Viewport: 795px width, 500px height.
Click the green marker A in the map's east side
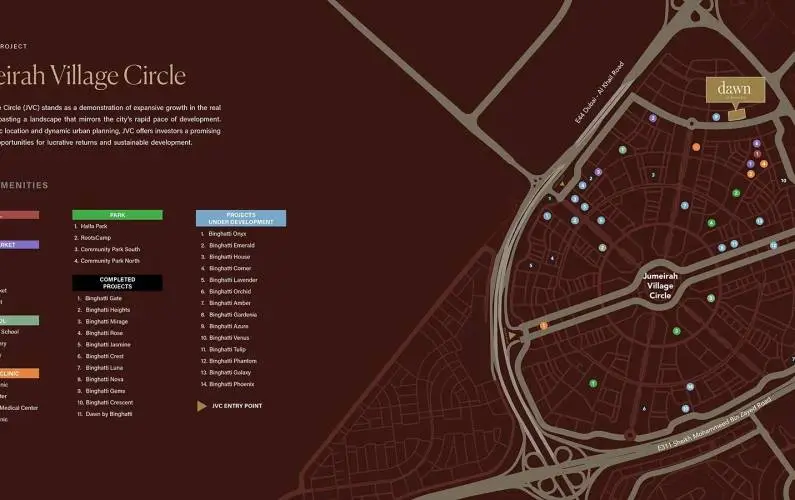click(711, 223)
